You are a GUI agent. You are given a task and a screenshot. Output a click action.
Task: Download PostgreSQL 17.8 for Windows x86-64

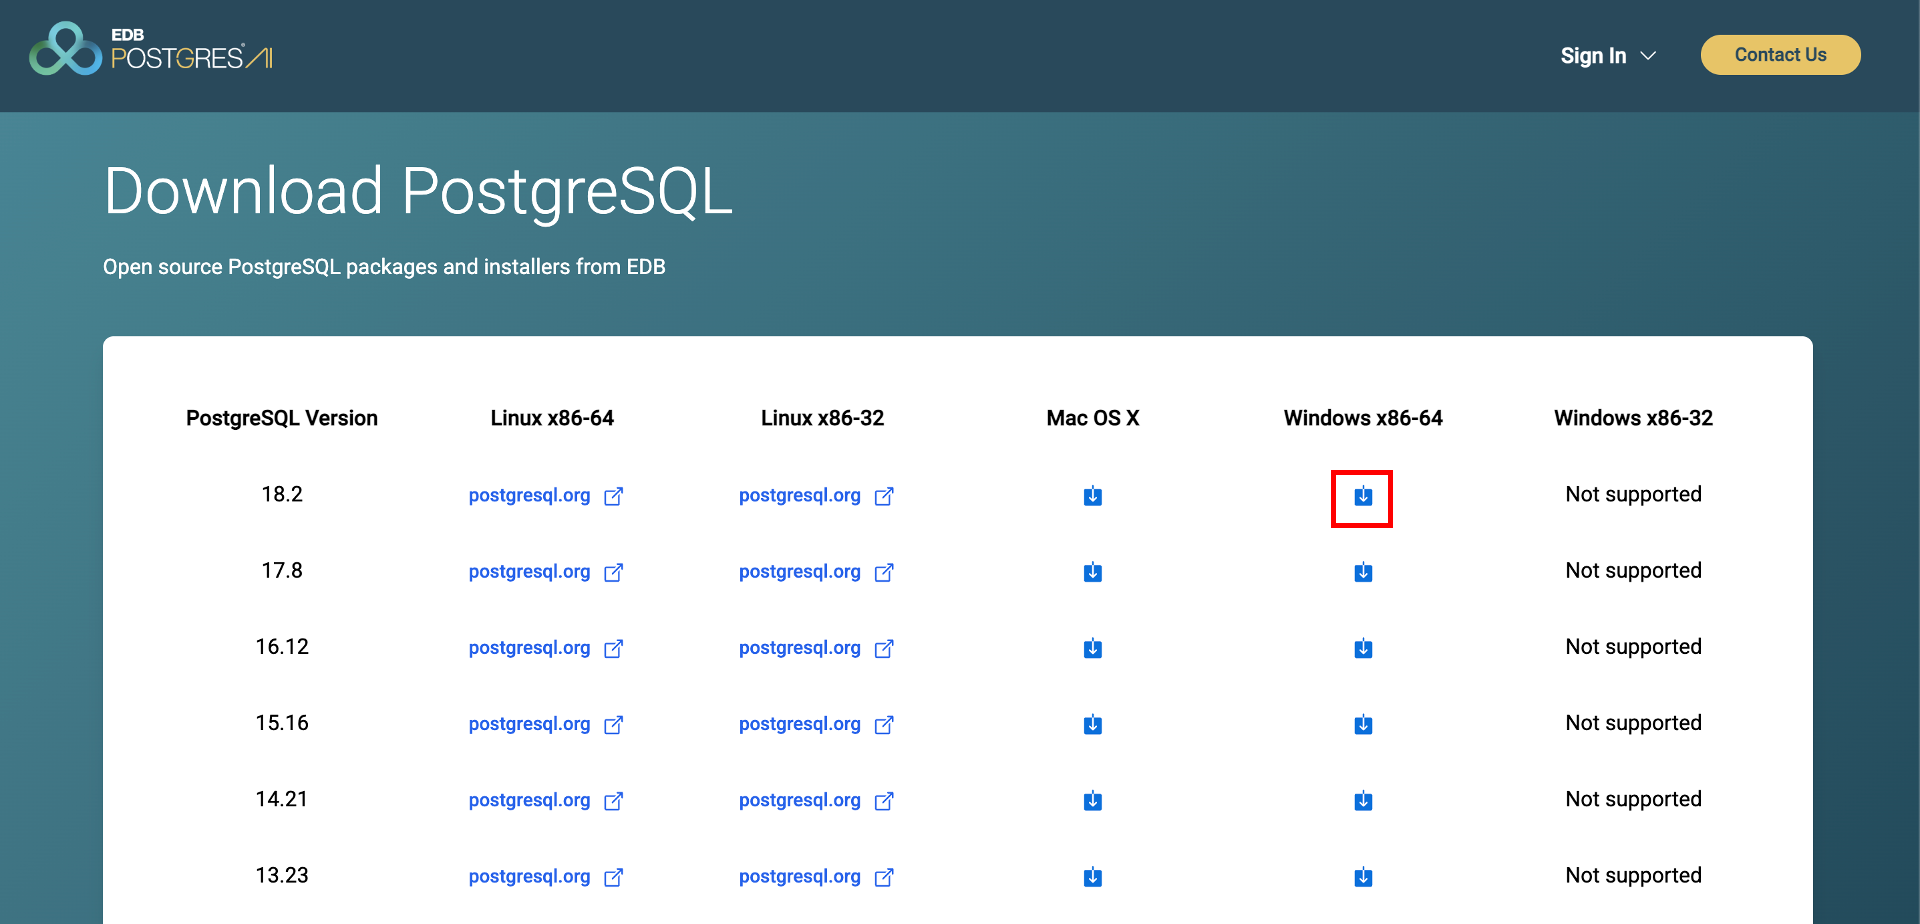point(1363,572)
